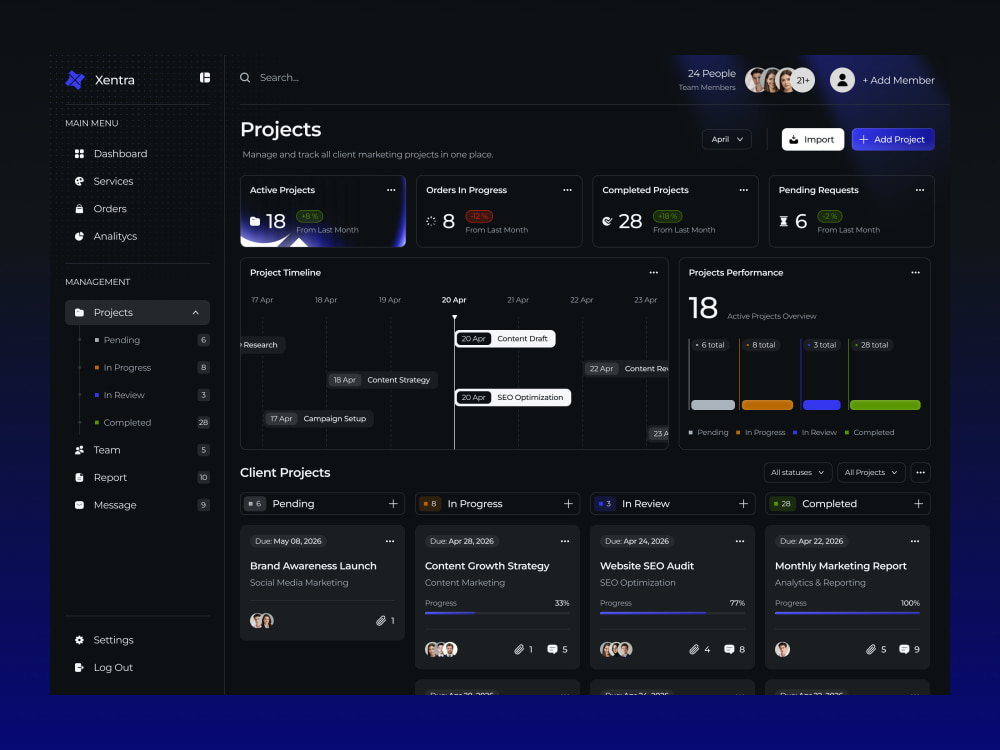1000x750 pixels.
Task: Open Project Timeline options menu
Action: [x=654, y=272]
